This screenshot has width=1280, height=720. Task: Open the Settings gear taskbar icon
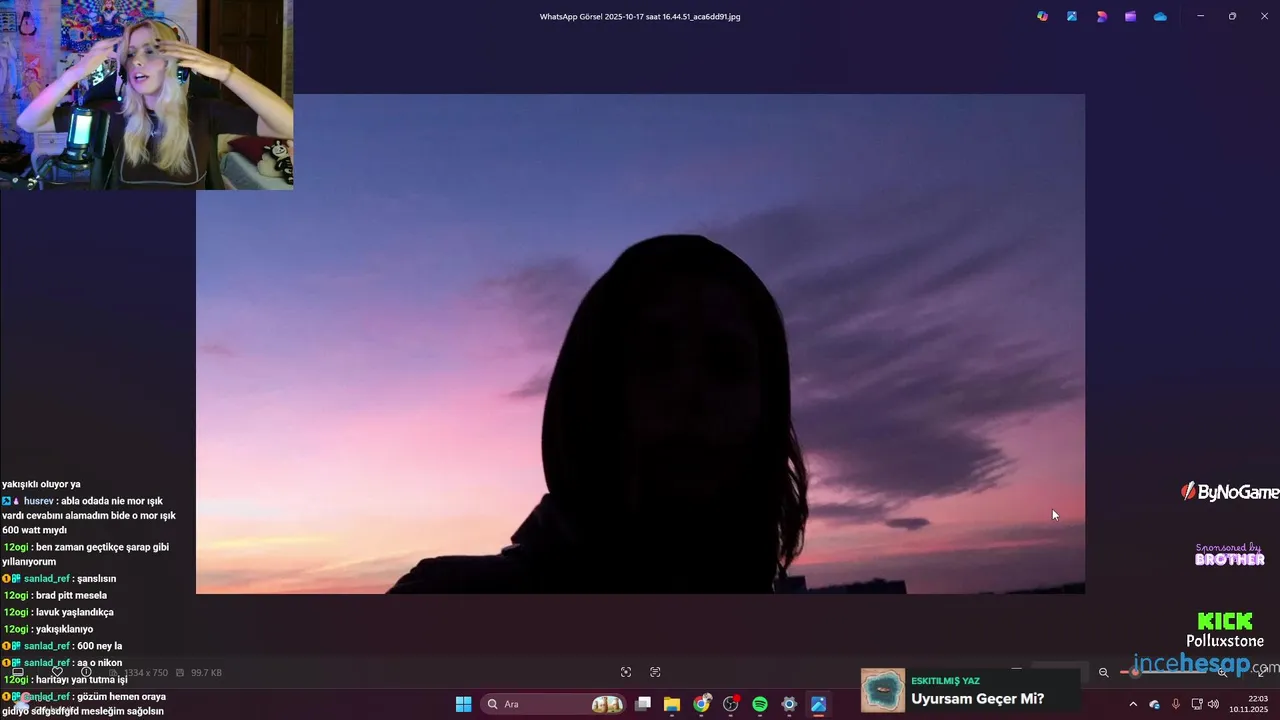(789, 704)
